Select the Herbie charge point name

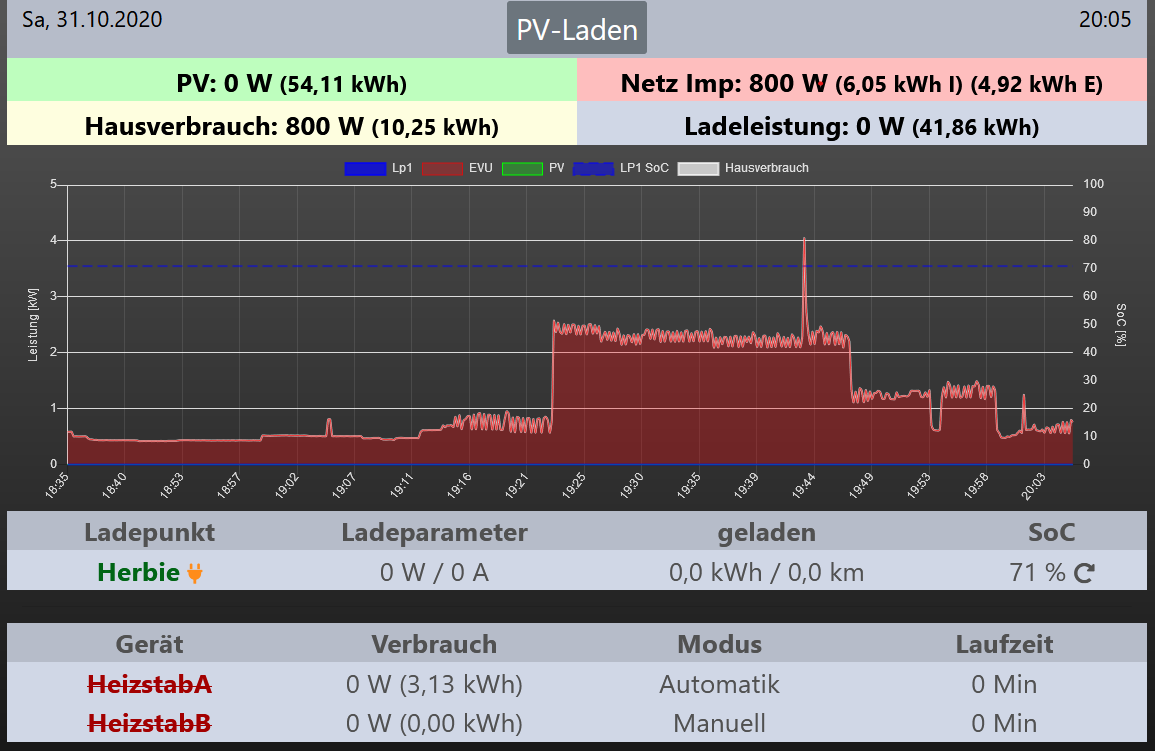pos(138,572)
